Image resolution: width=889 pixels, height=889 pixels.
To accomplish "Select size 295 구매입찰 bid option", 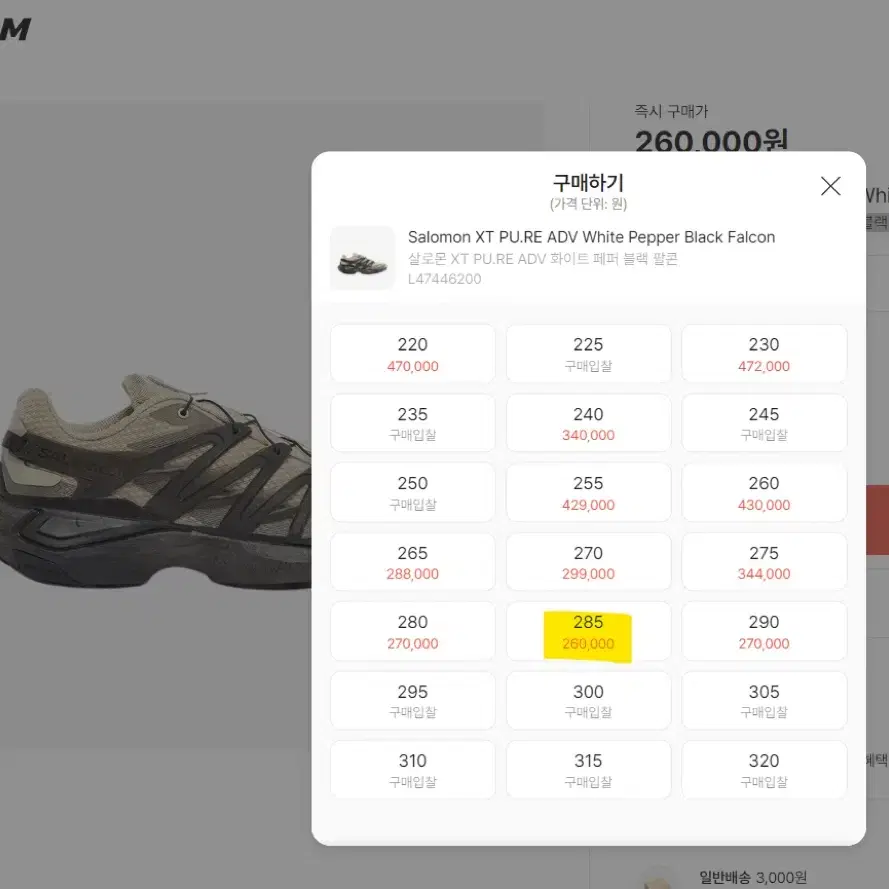I will click(412, 701).
